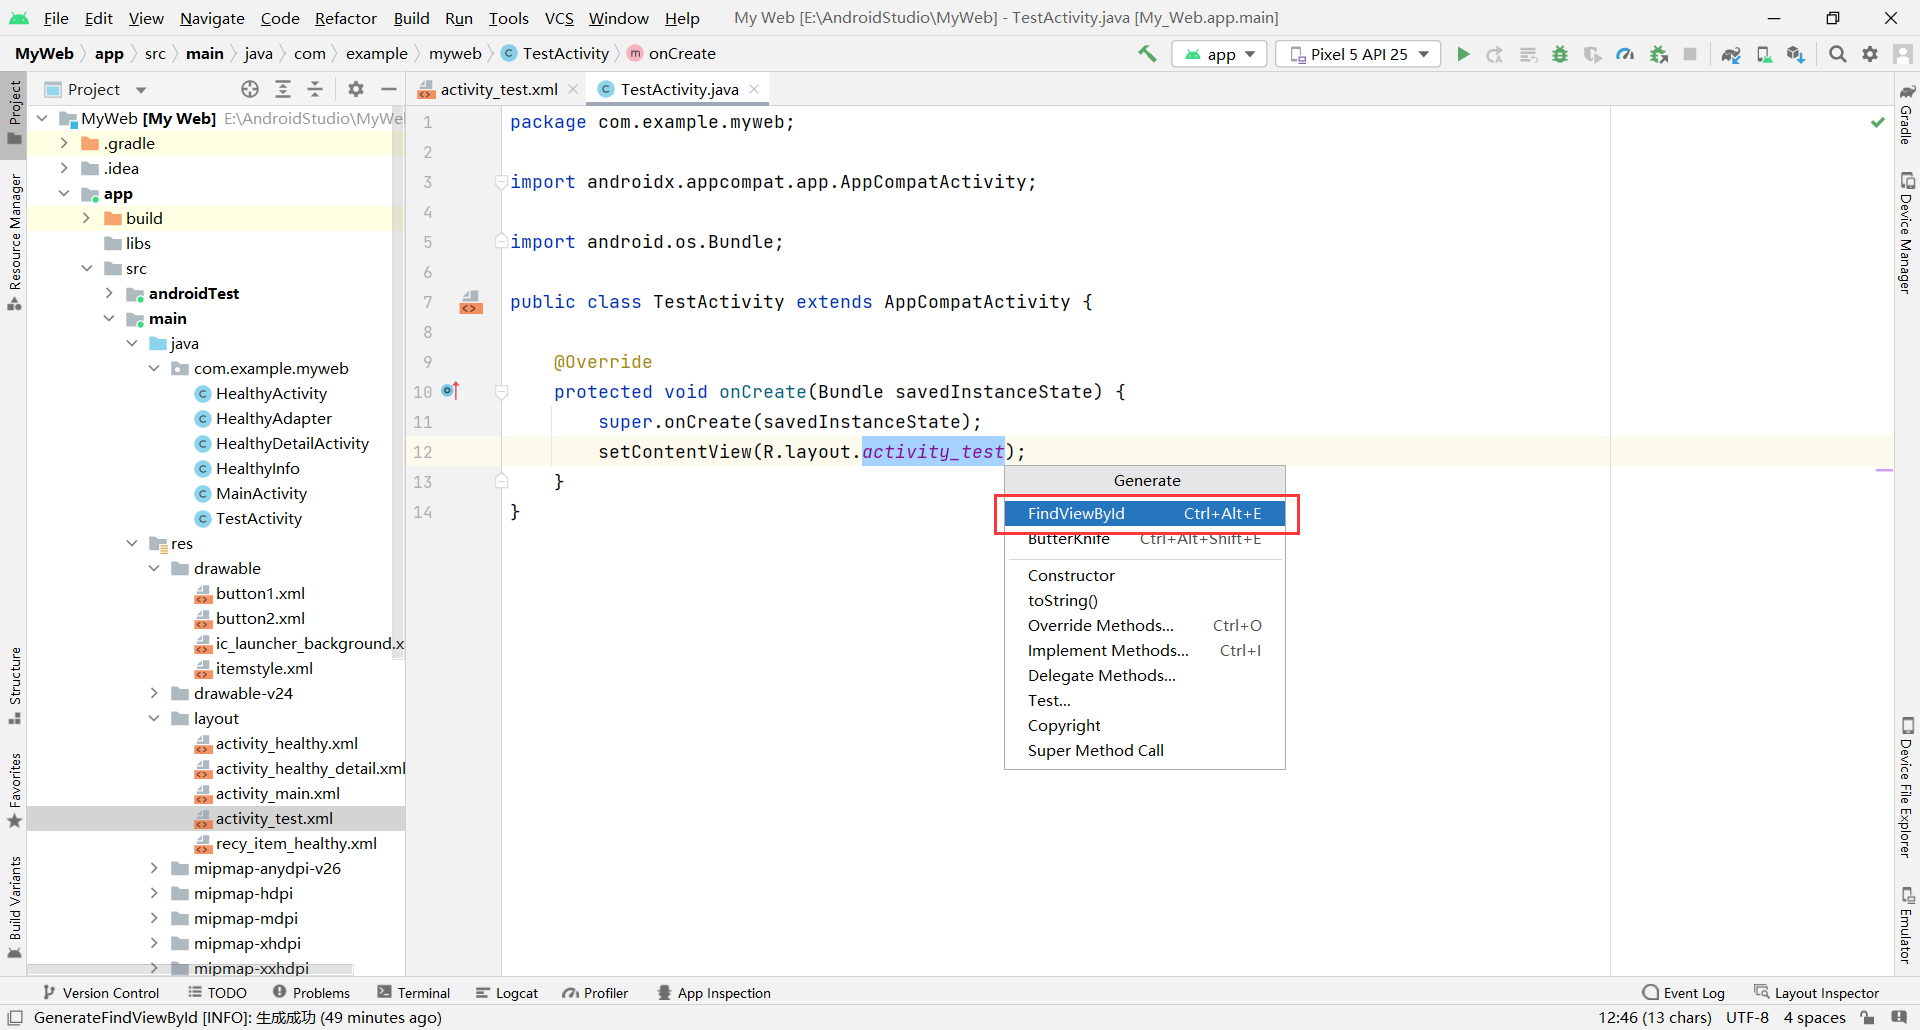The image size is (1920, 1030).
Task: Collapse the res folder
Action: click(132, 543)
